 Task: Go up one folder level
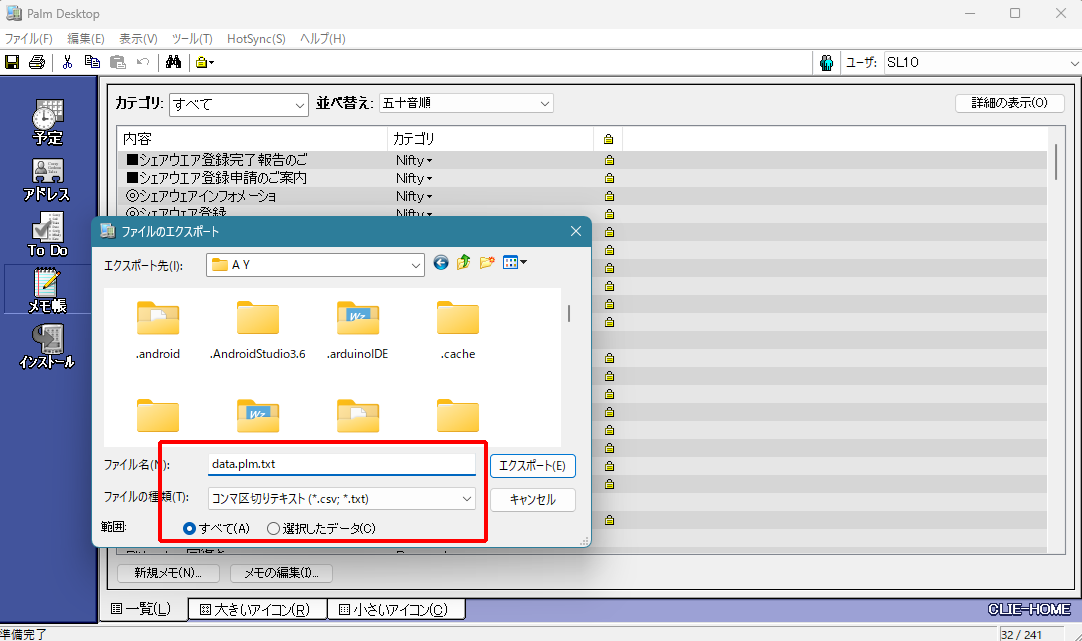(x=464, y=262)
